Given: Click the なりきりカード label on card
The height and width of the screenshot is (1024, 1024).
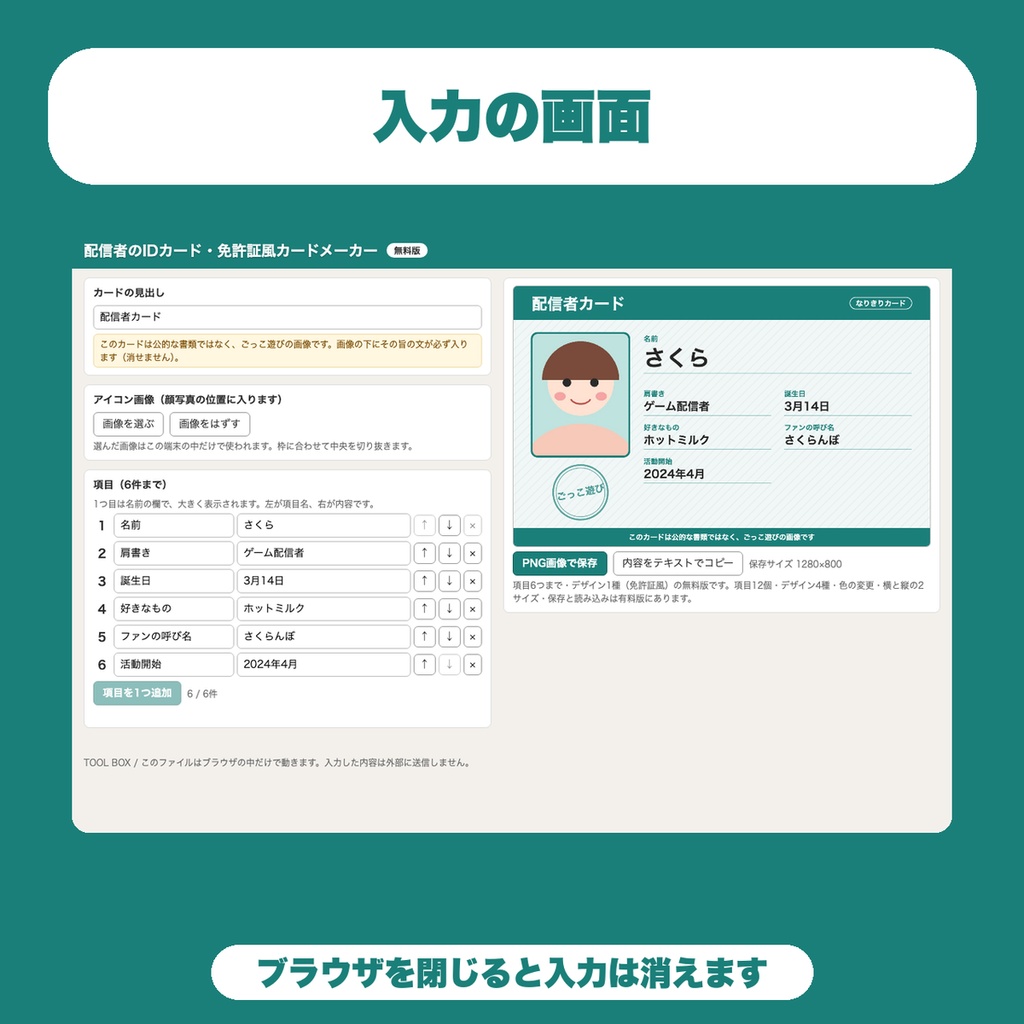Looking at the screenshot, I should 880,303.
